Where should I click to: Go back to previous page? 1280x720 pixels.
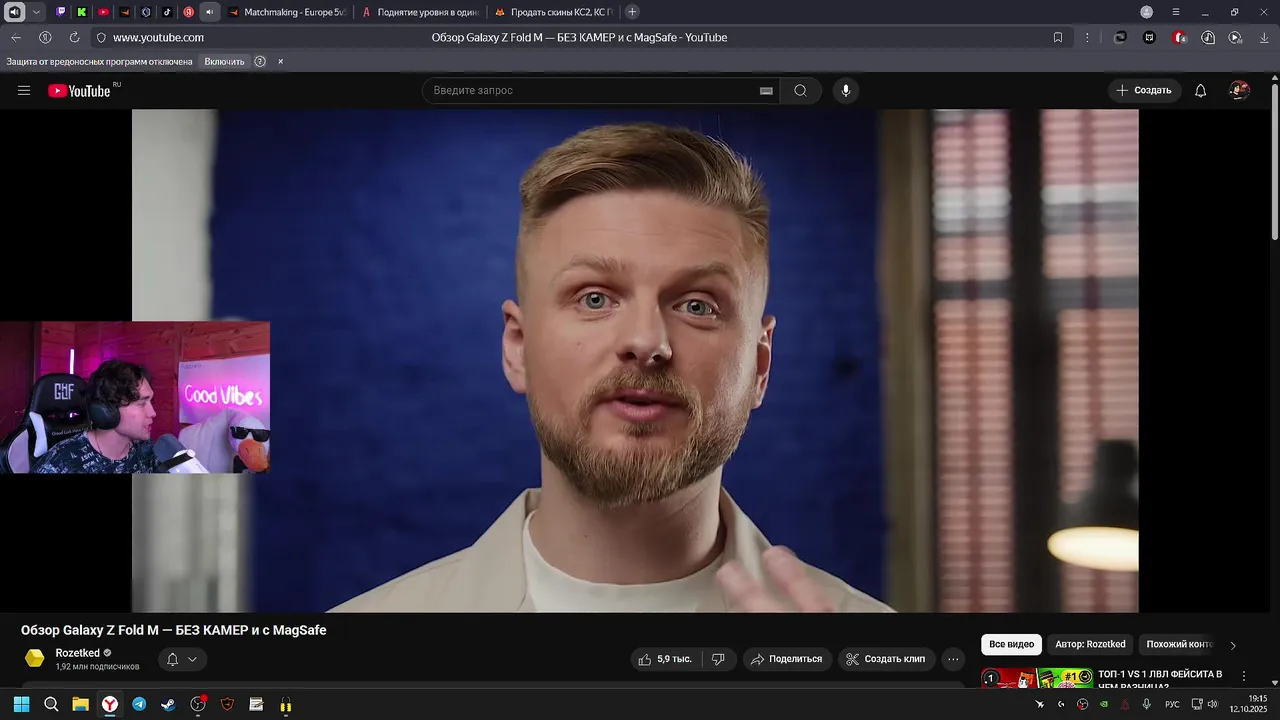tap(16, 37)
